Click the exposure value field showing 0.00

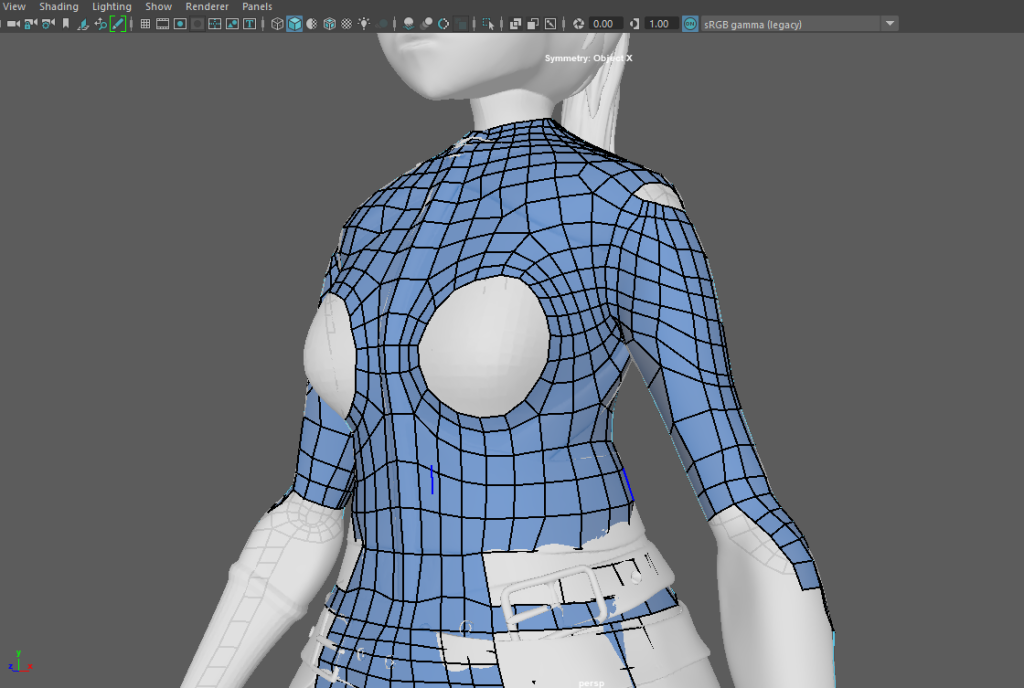[604, 23]
